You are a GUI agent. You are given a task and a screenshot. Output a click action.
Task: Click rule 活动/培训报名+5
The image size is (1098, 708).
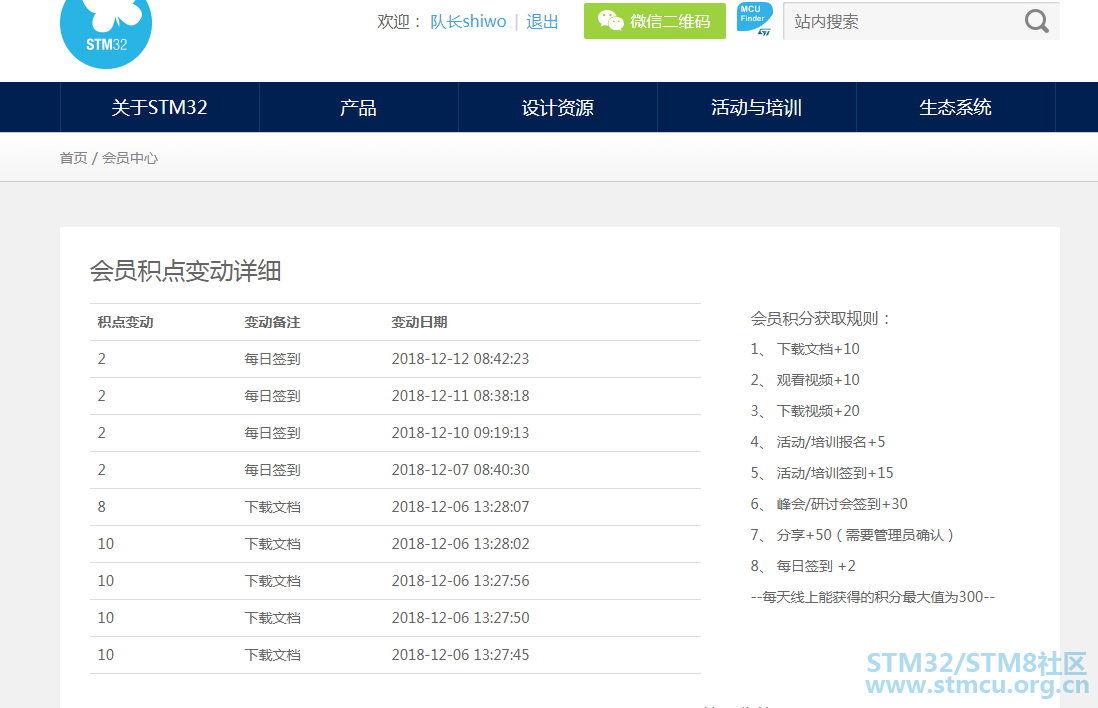click(x=831, y=442)
